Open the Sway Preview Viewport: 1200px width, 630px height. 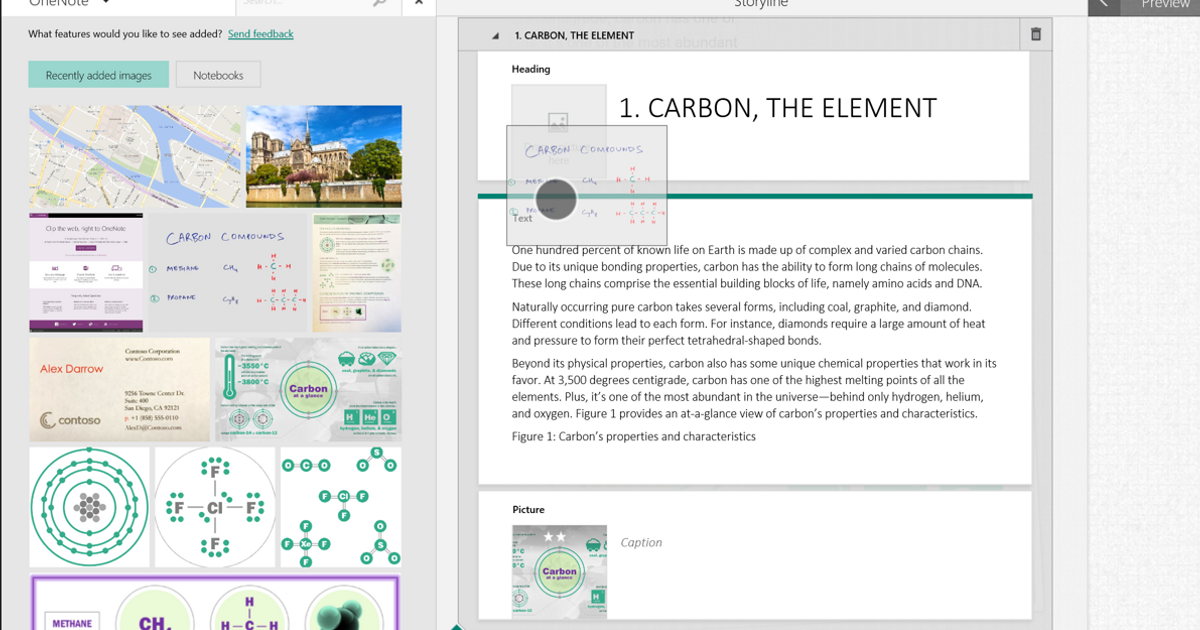1166,4
